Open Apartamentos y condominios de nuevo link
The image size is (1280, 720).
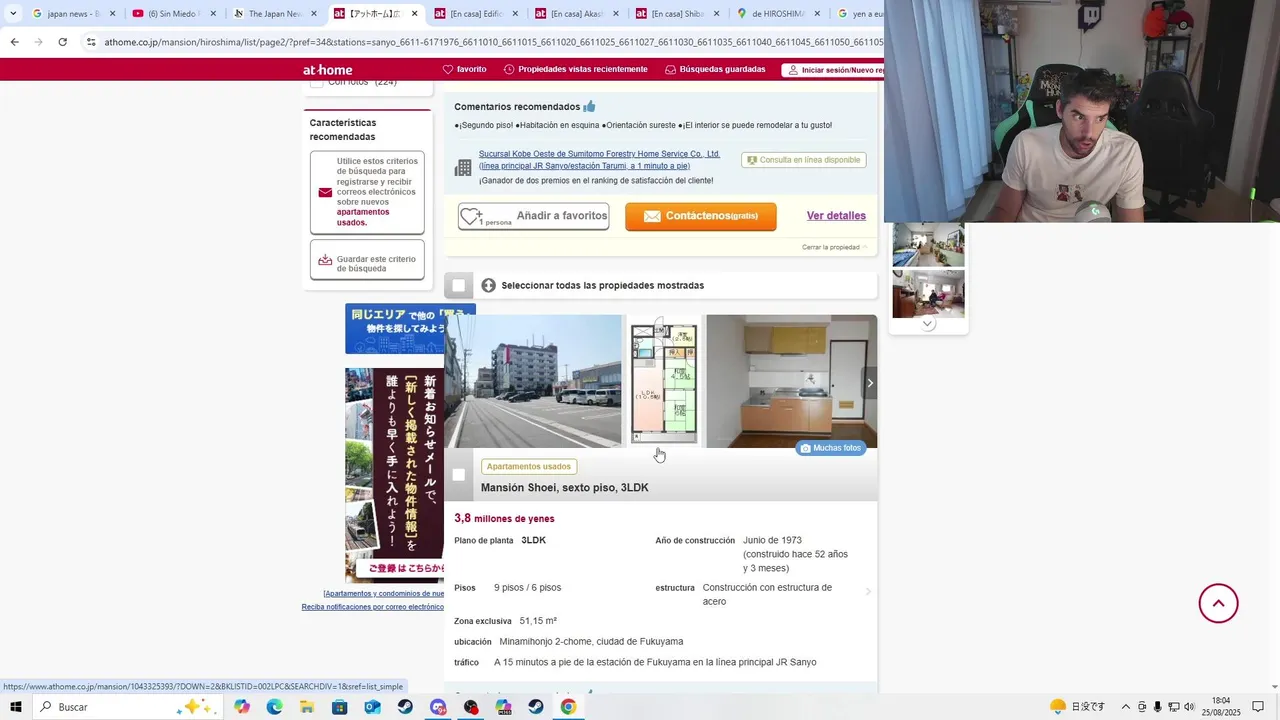384,593
